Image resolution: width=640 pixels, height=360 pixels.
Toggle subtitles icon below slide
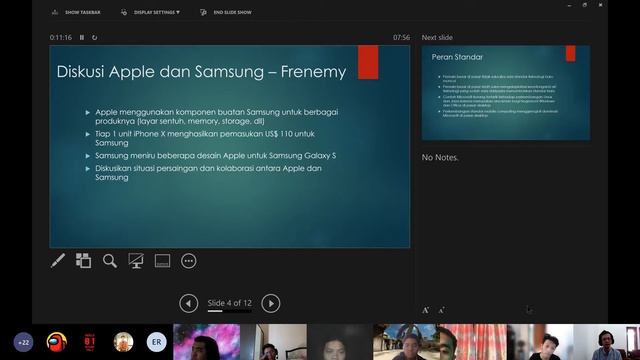(x=162, y=261)
